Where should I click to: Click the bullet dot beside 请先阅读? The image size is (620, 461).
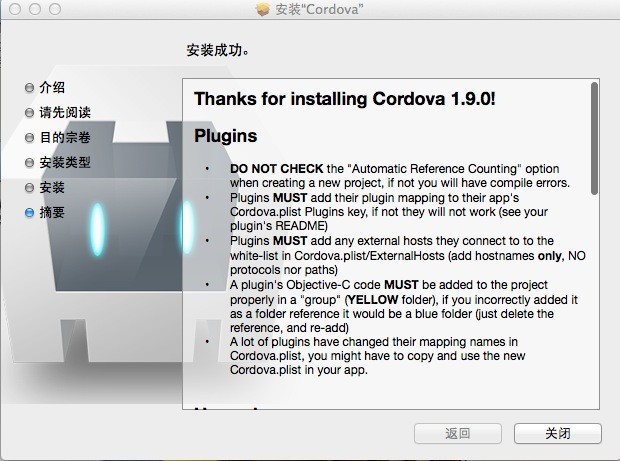pyautogui.click(x=29, y=113)
